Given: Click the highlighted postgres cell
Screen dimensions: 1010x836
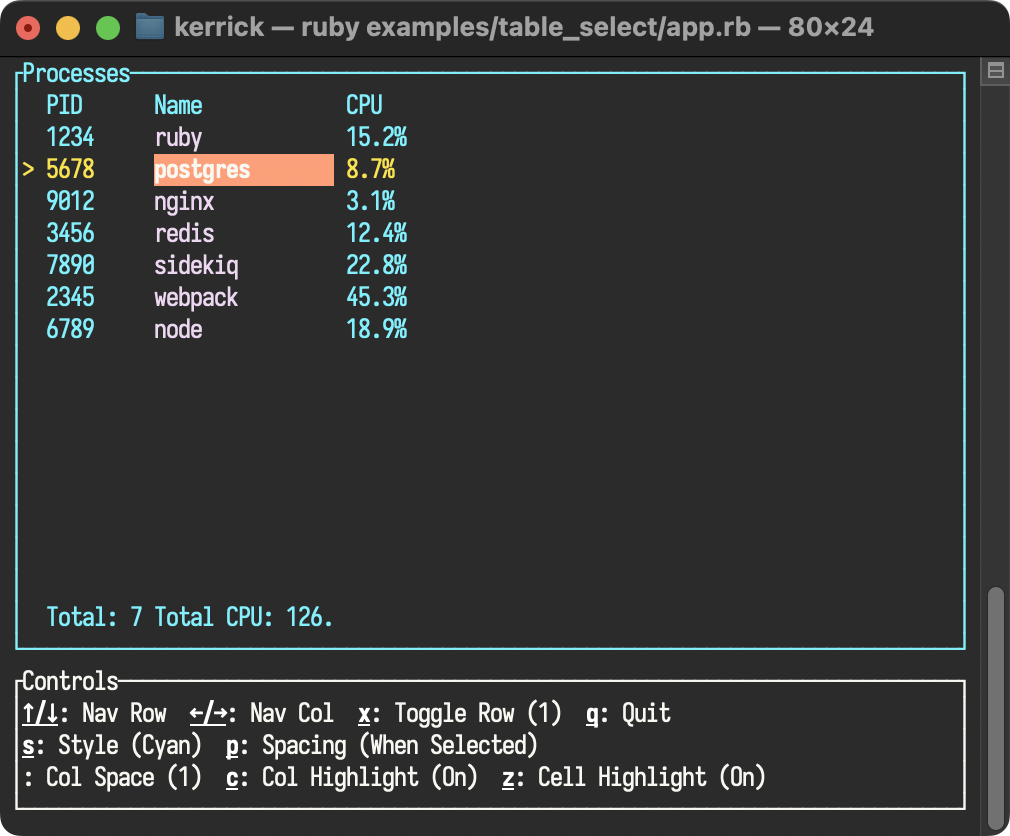Looking at the screenshot, I should (243, 170).
